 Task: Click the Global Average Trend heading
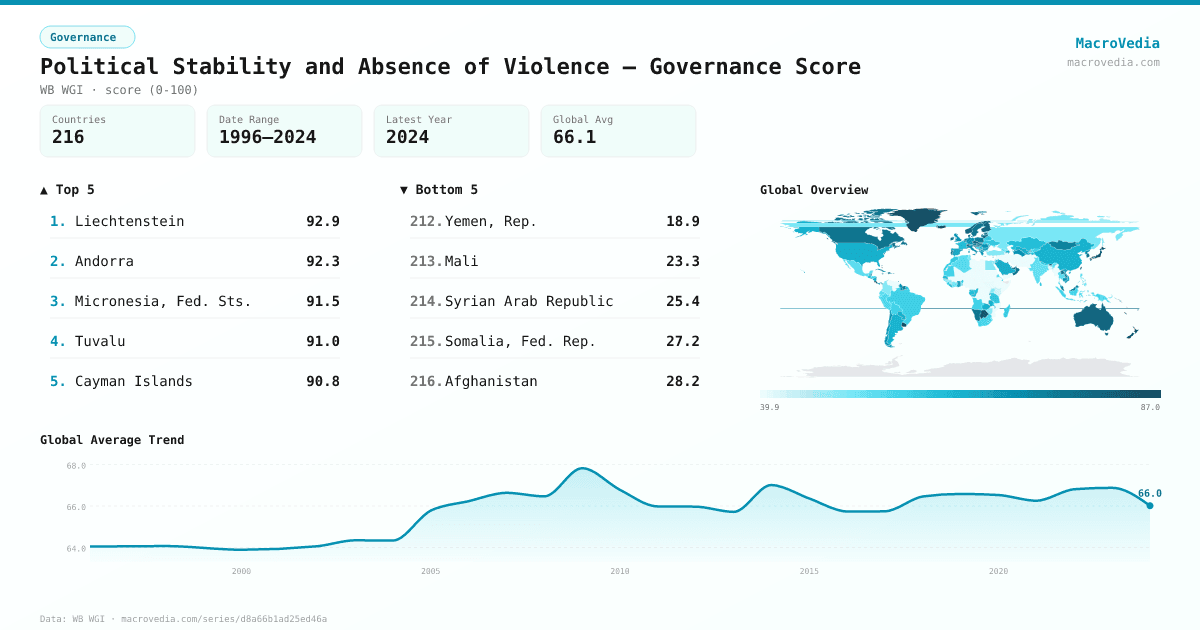point(112,439)
